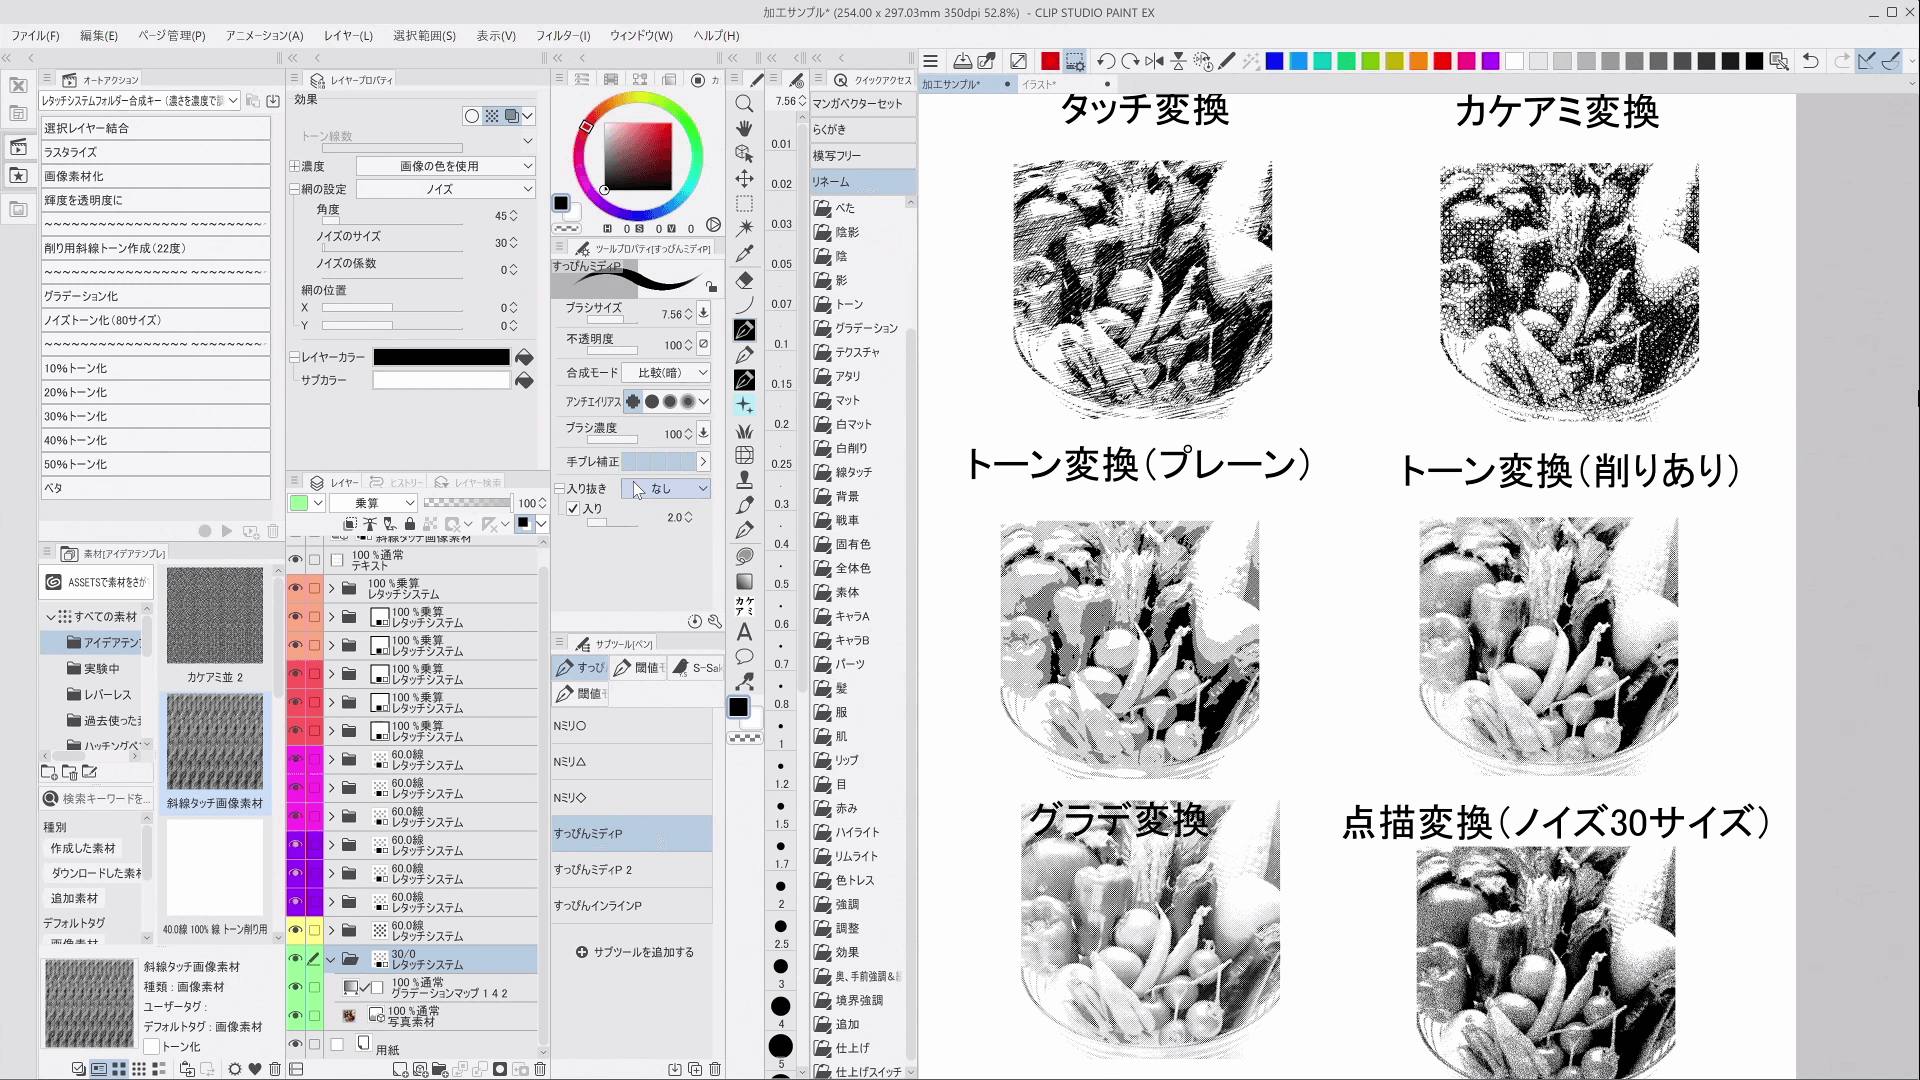Open the auto action set dropdown
Screen dimensions: 1920x1080
(140, 100)
